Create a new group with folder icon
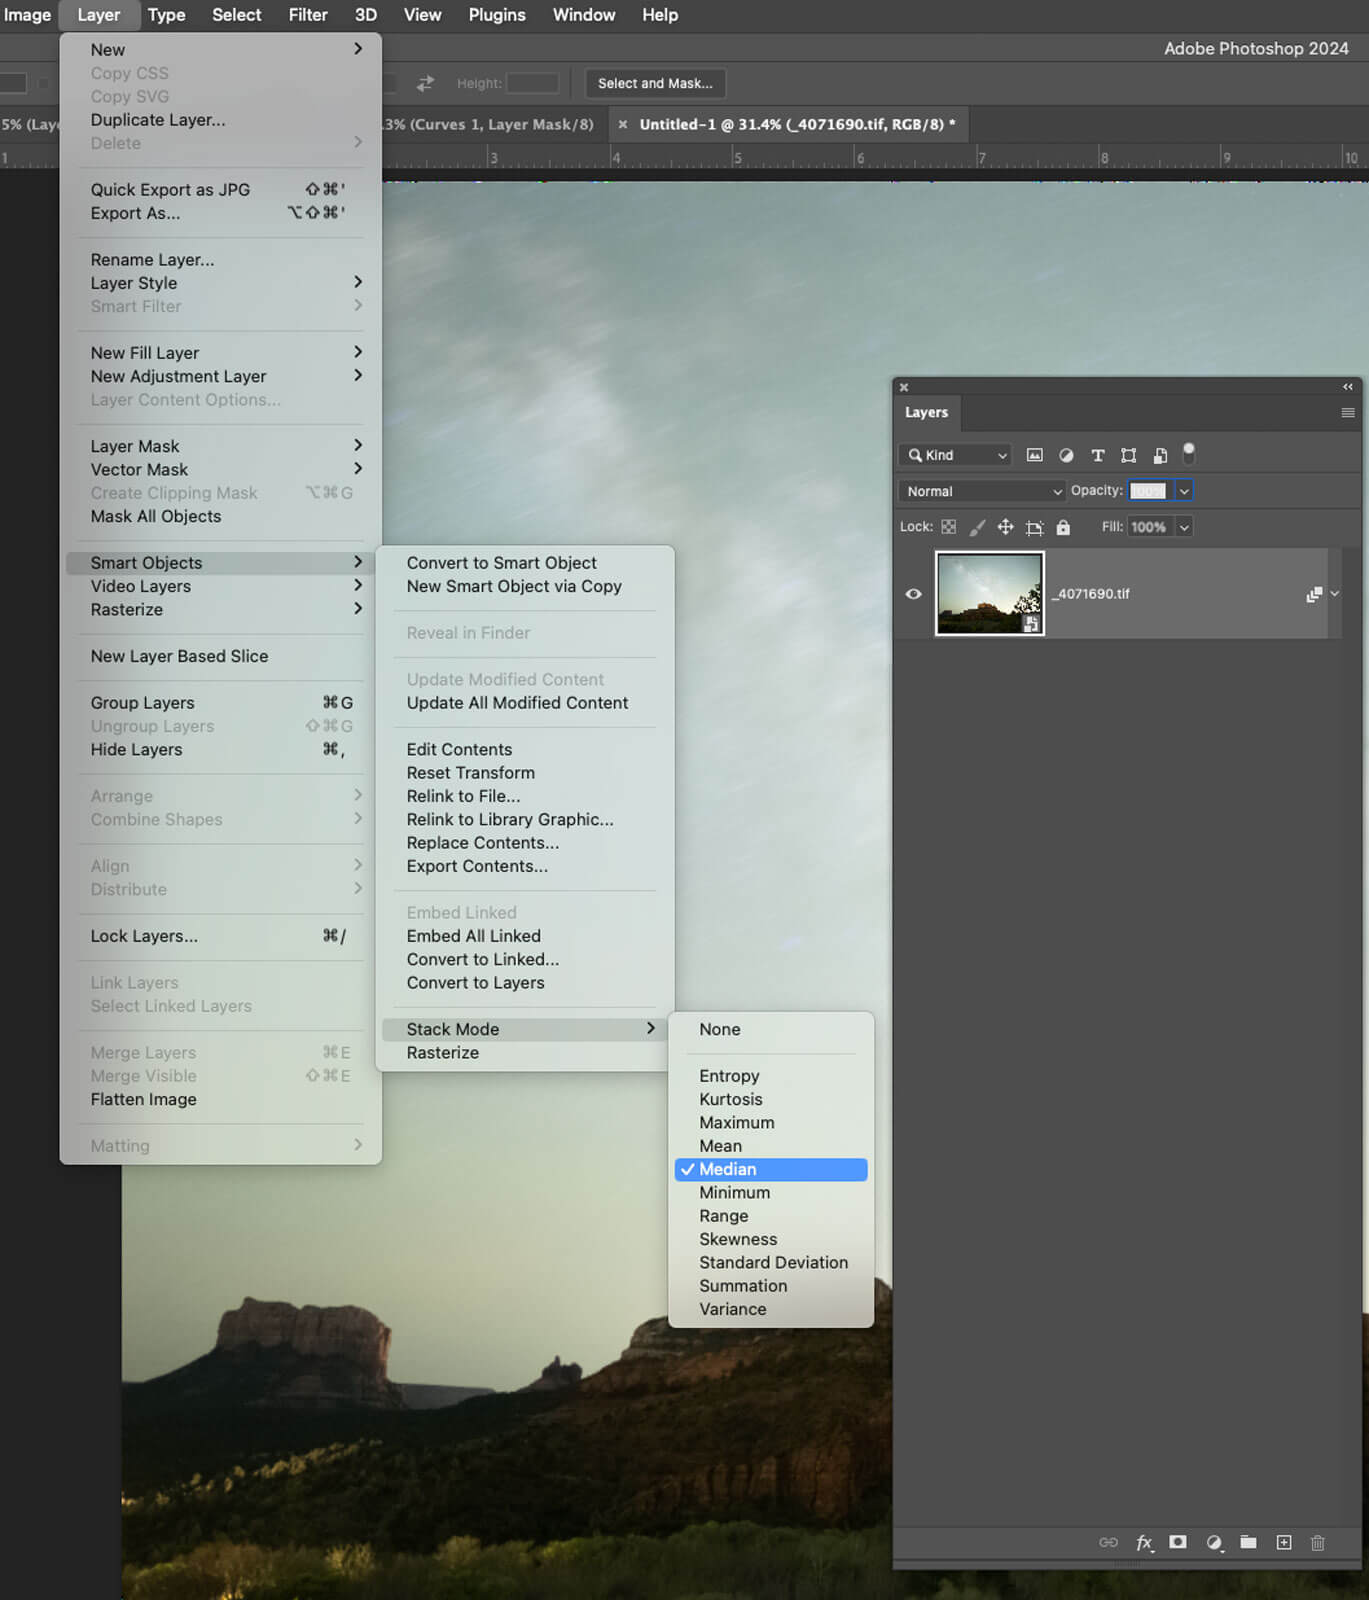The height and width of the screenshot is (1600, 1369). click(1248, 1543)
